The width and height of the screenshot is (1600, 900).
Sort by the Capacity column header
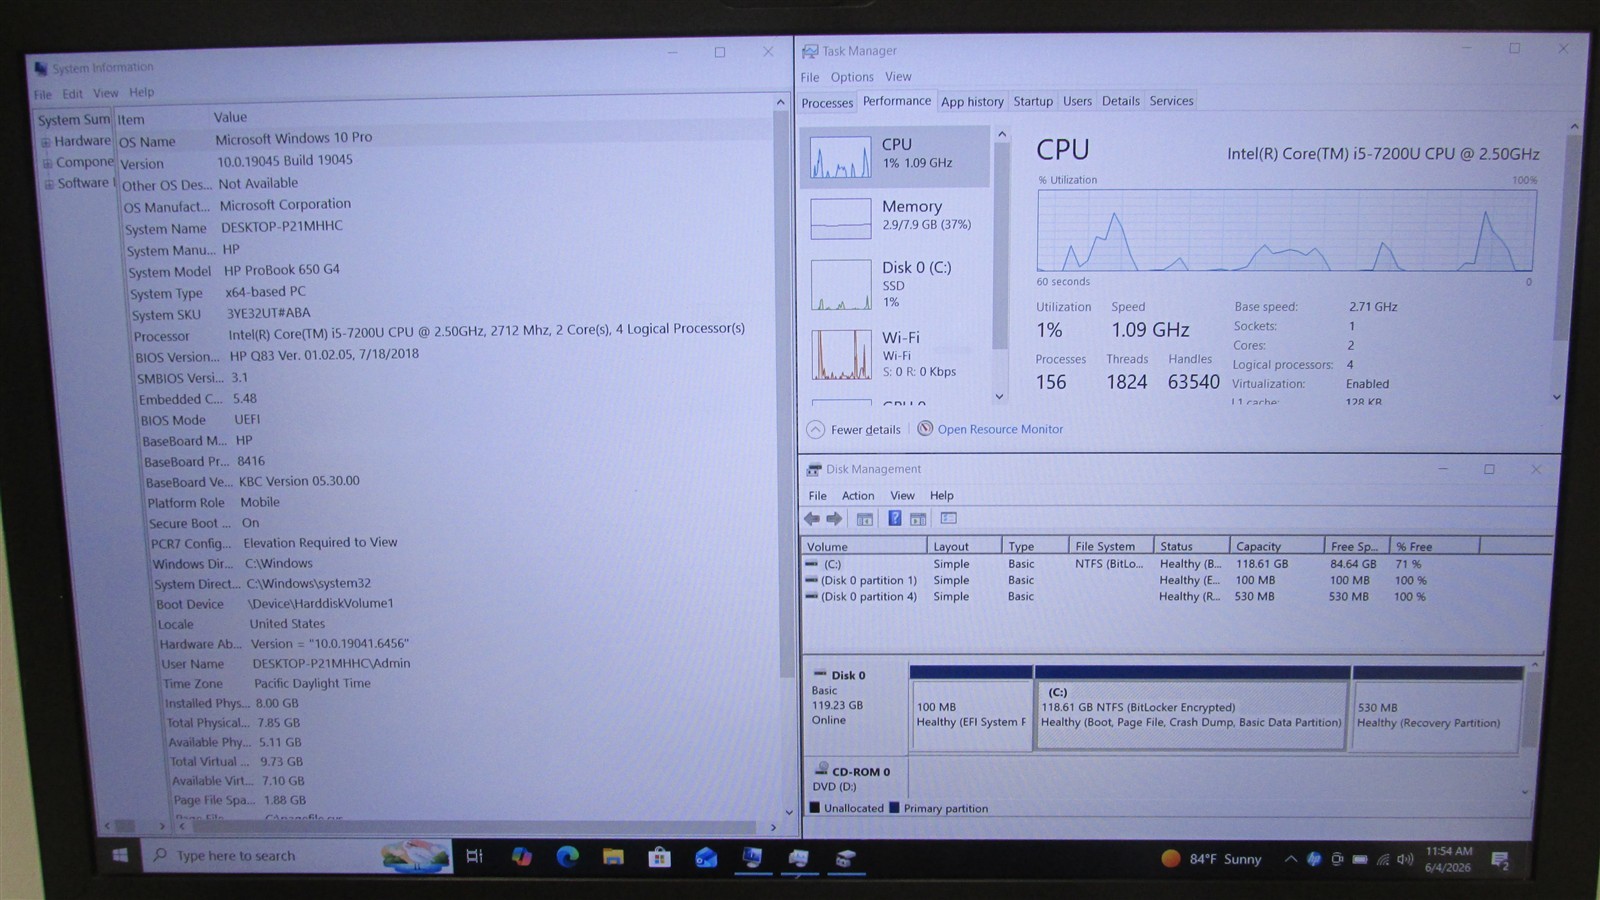[1275, 546]
